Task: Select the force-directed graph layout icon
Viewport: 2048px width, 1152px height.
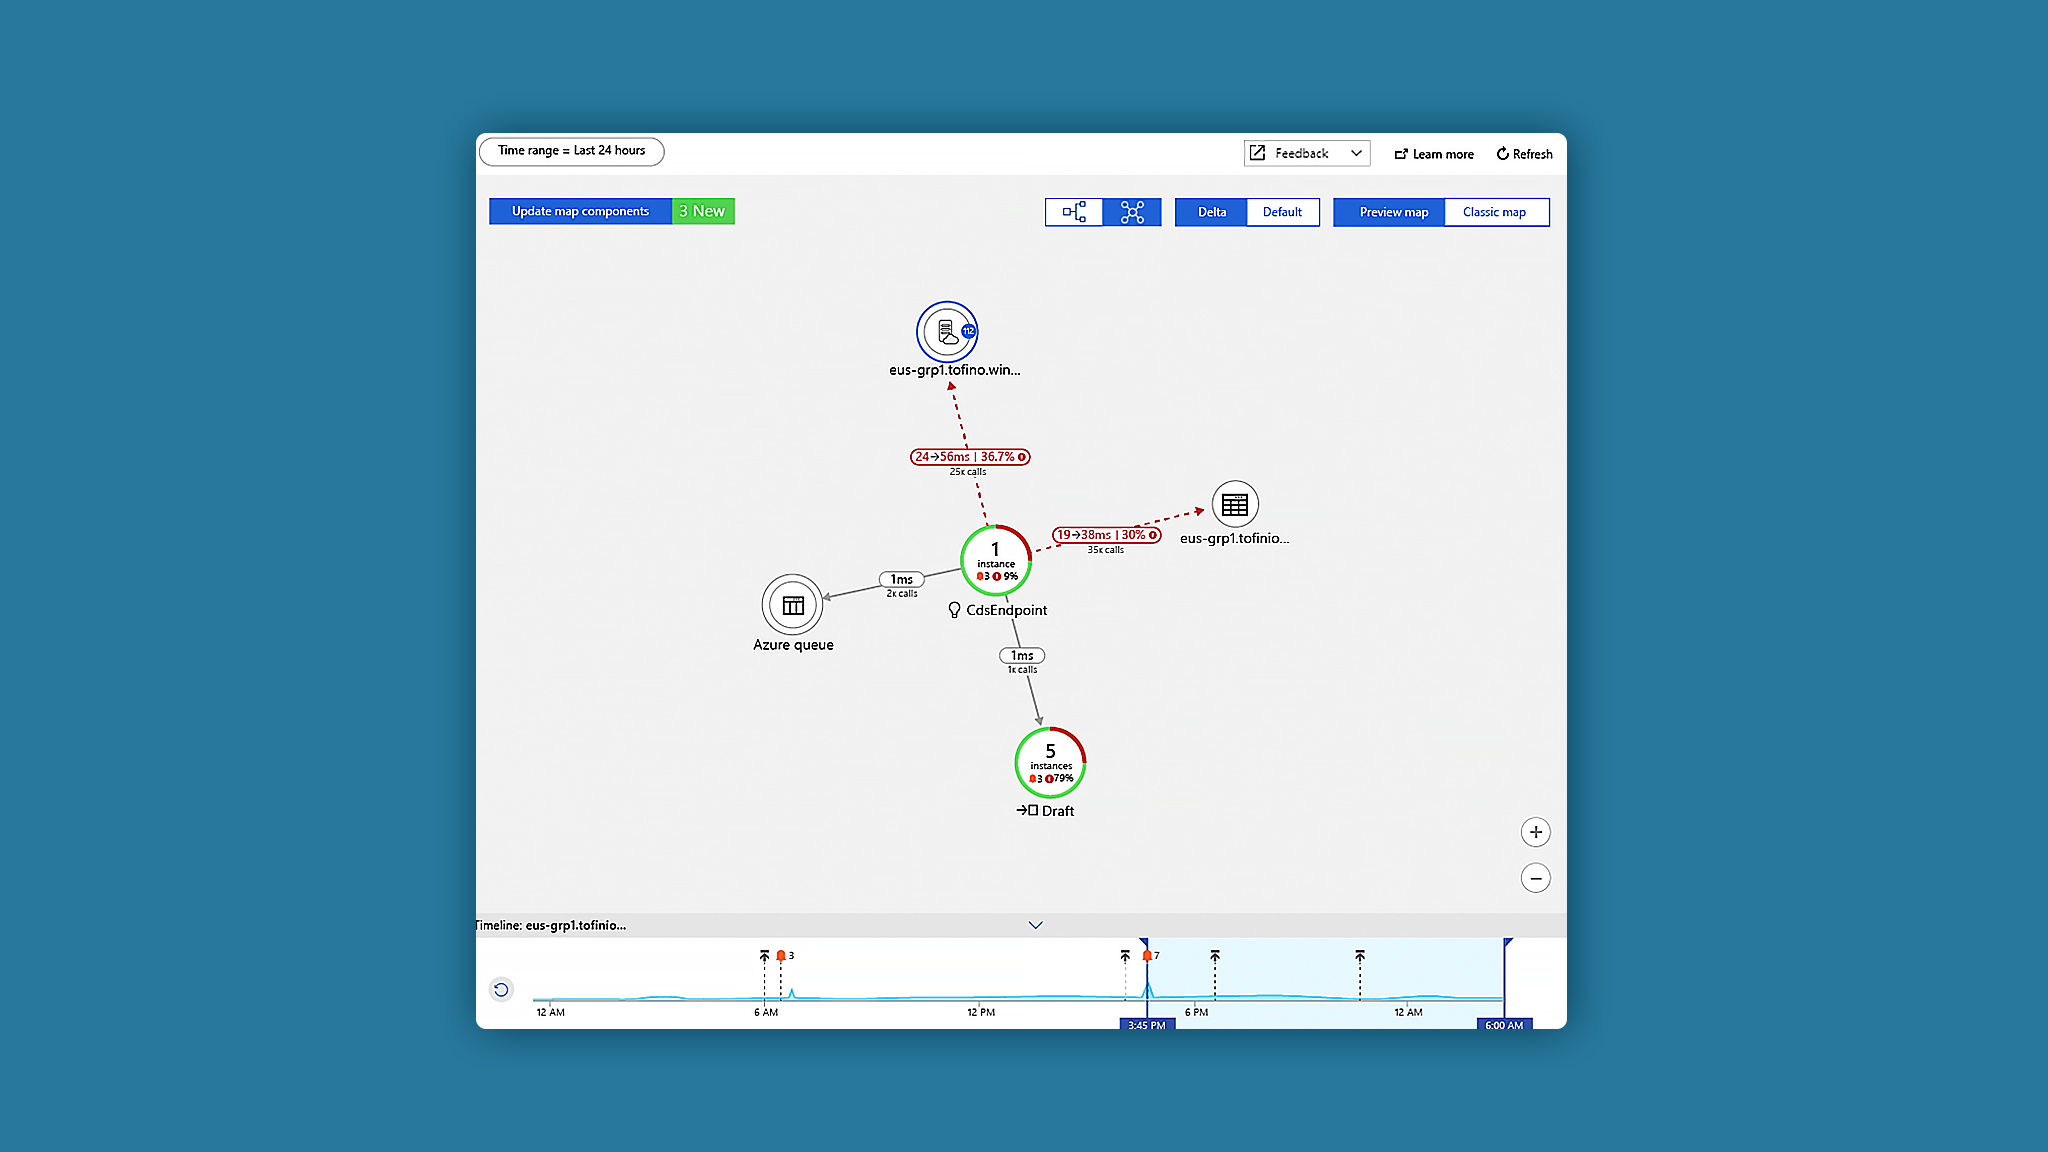Action: coord(1132,212)
